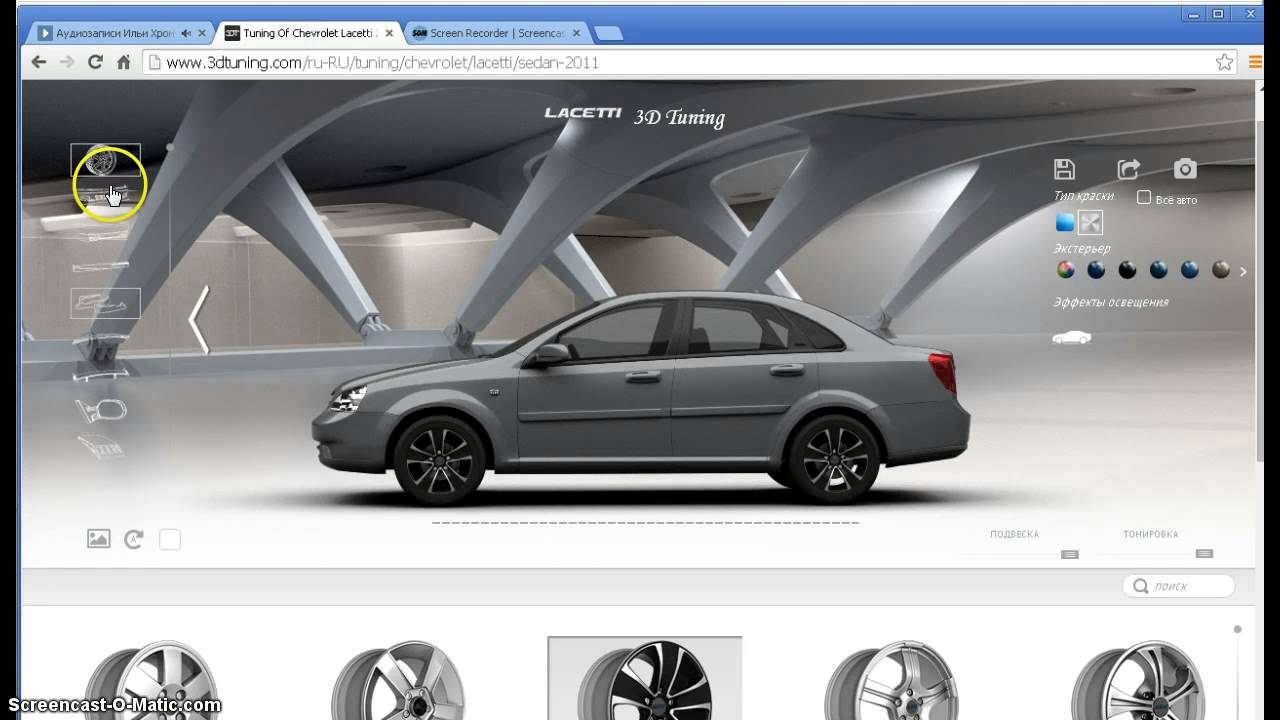Show the previous car view arrow
The width and height of the screenshot is (1280, 720).
tap(199, 320)
